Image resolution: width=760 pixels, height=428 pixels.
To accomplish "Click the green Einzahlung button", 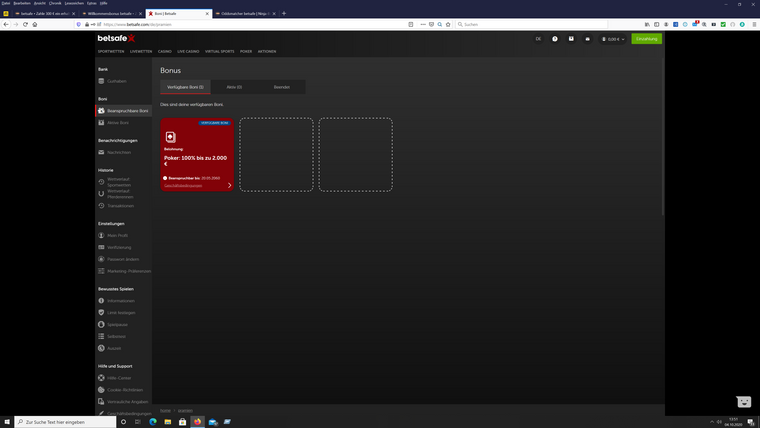I will coord(647,39).
